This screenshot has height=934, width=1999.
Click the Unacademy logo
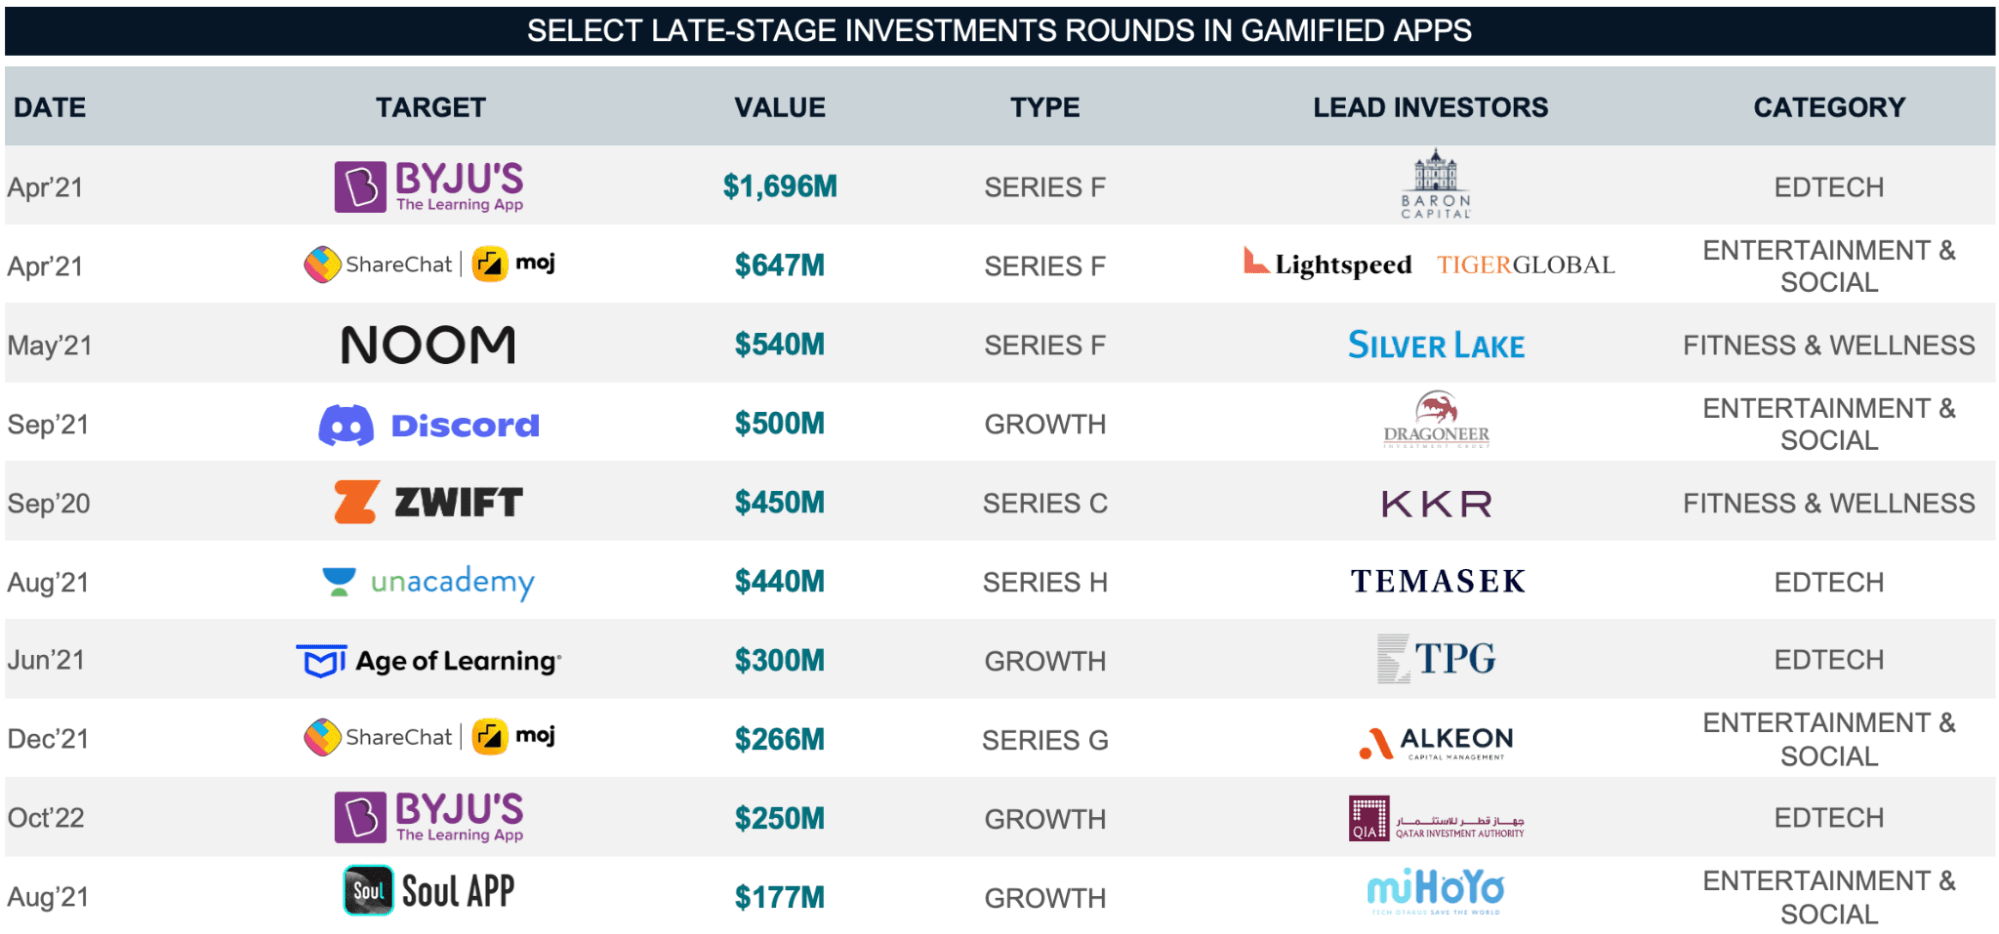point(428,582)
